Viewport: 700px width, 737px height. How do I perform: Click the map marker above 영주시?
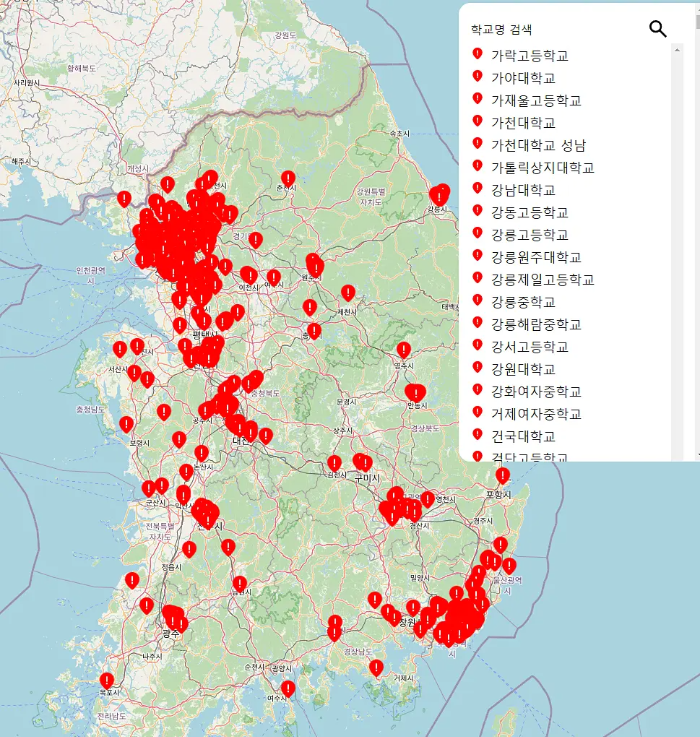click(x=403, y=351)
